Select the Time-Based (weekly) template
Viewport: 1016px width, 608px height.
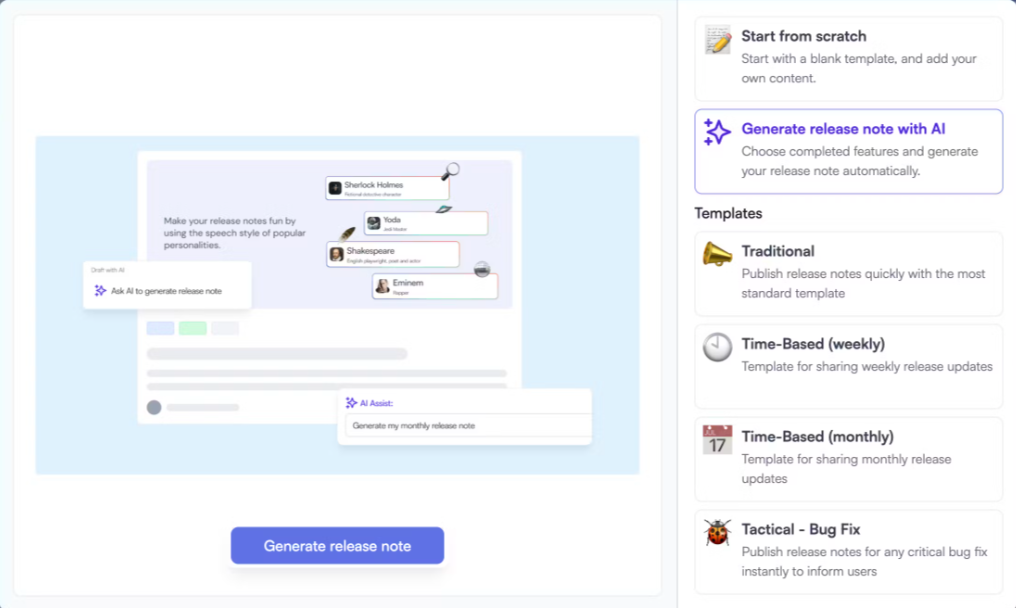848,366
